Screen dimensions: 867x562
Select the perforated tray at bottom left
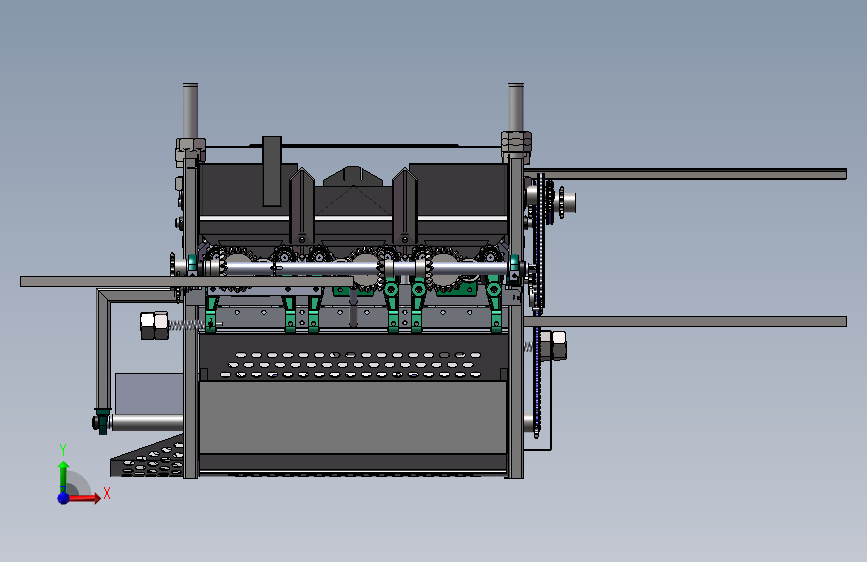pos(148,457)
